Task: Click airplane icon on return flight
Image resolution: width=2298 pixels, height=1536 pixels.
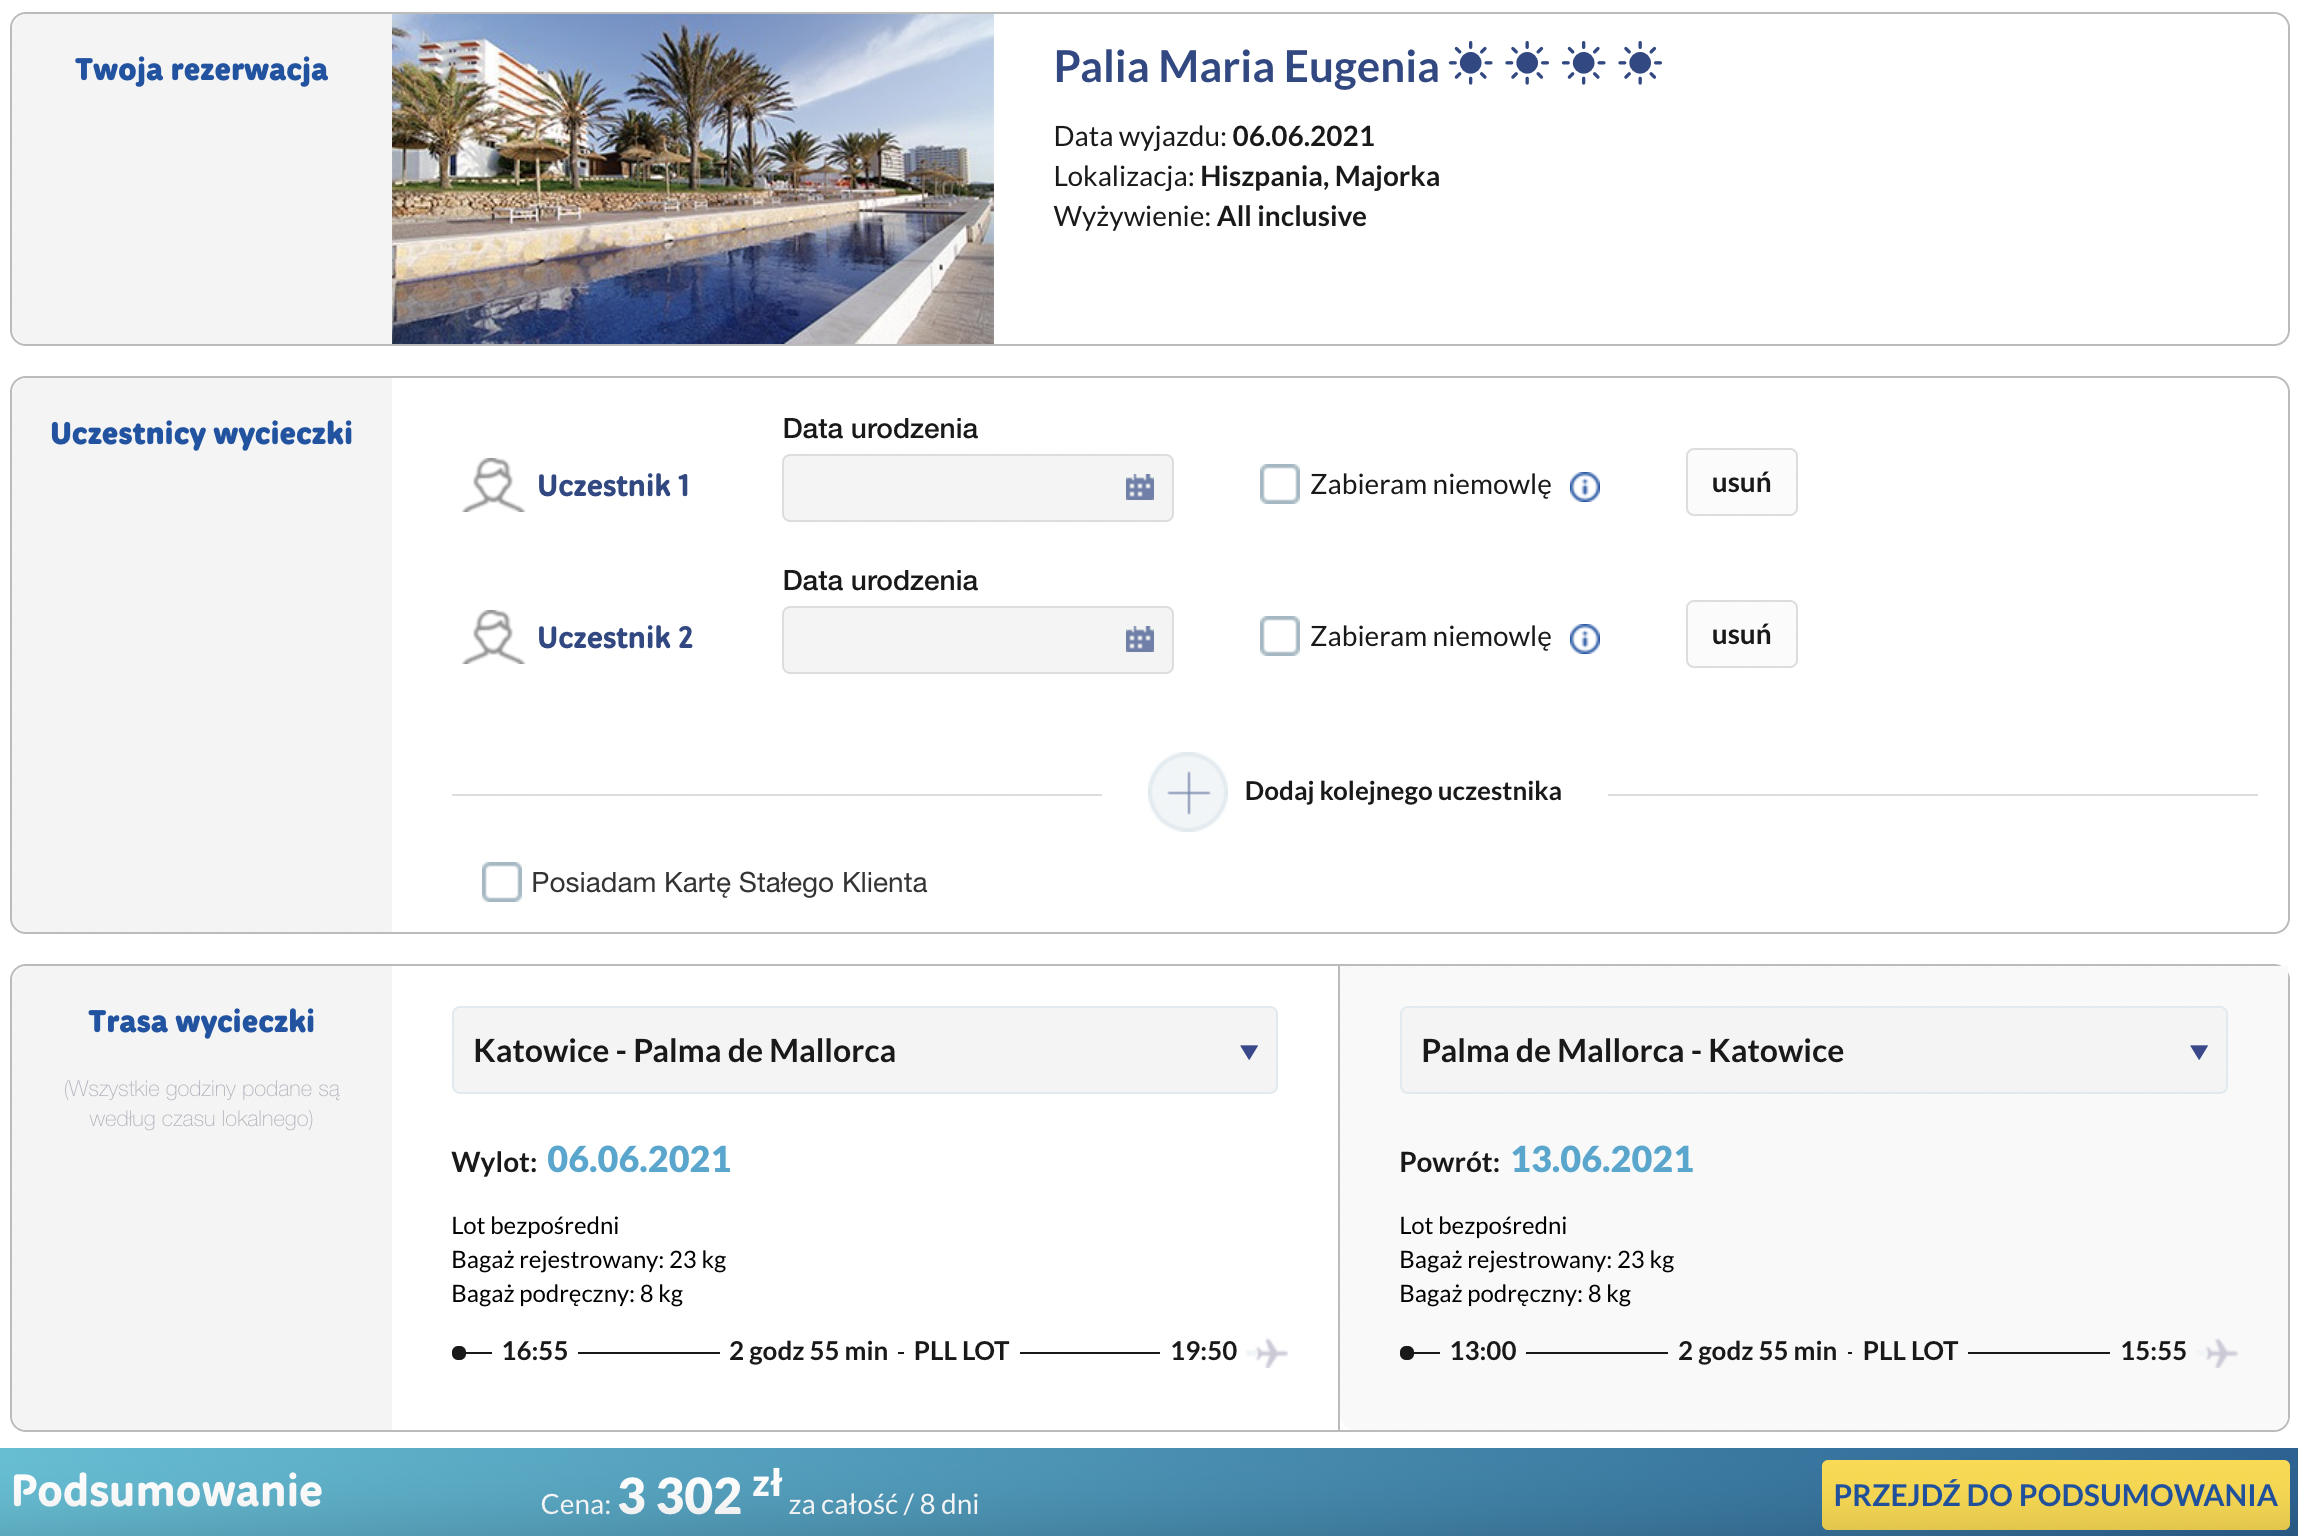Action: [x=2221, y=1353]
